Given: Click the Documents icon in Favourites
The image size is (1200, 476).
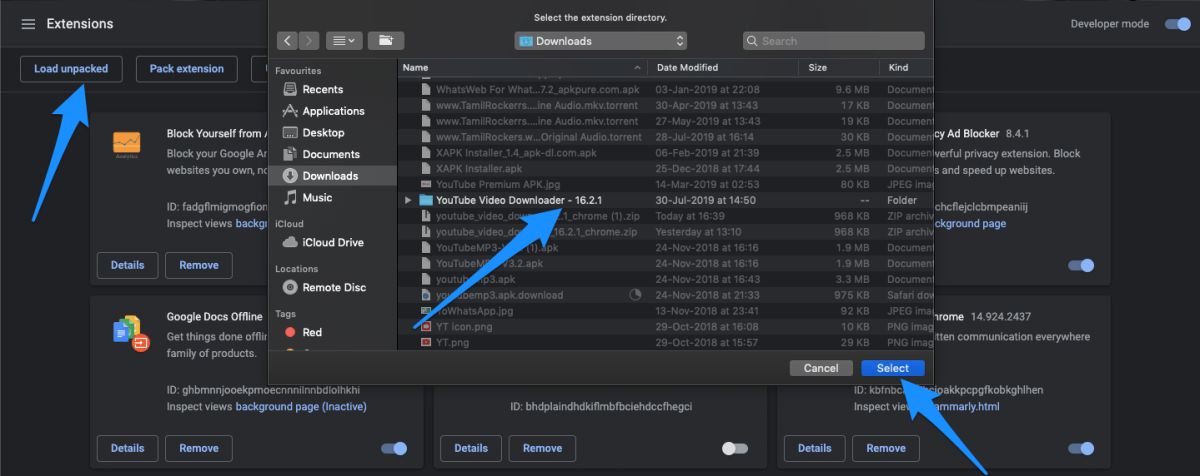Looking at the screenshot, I should click(290, 154).
